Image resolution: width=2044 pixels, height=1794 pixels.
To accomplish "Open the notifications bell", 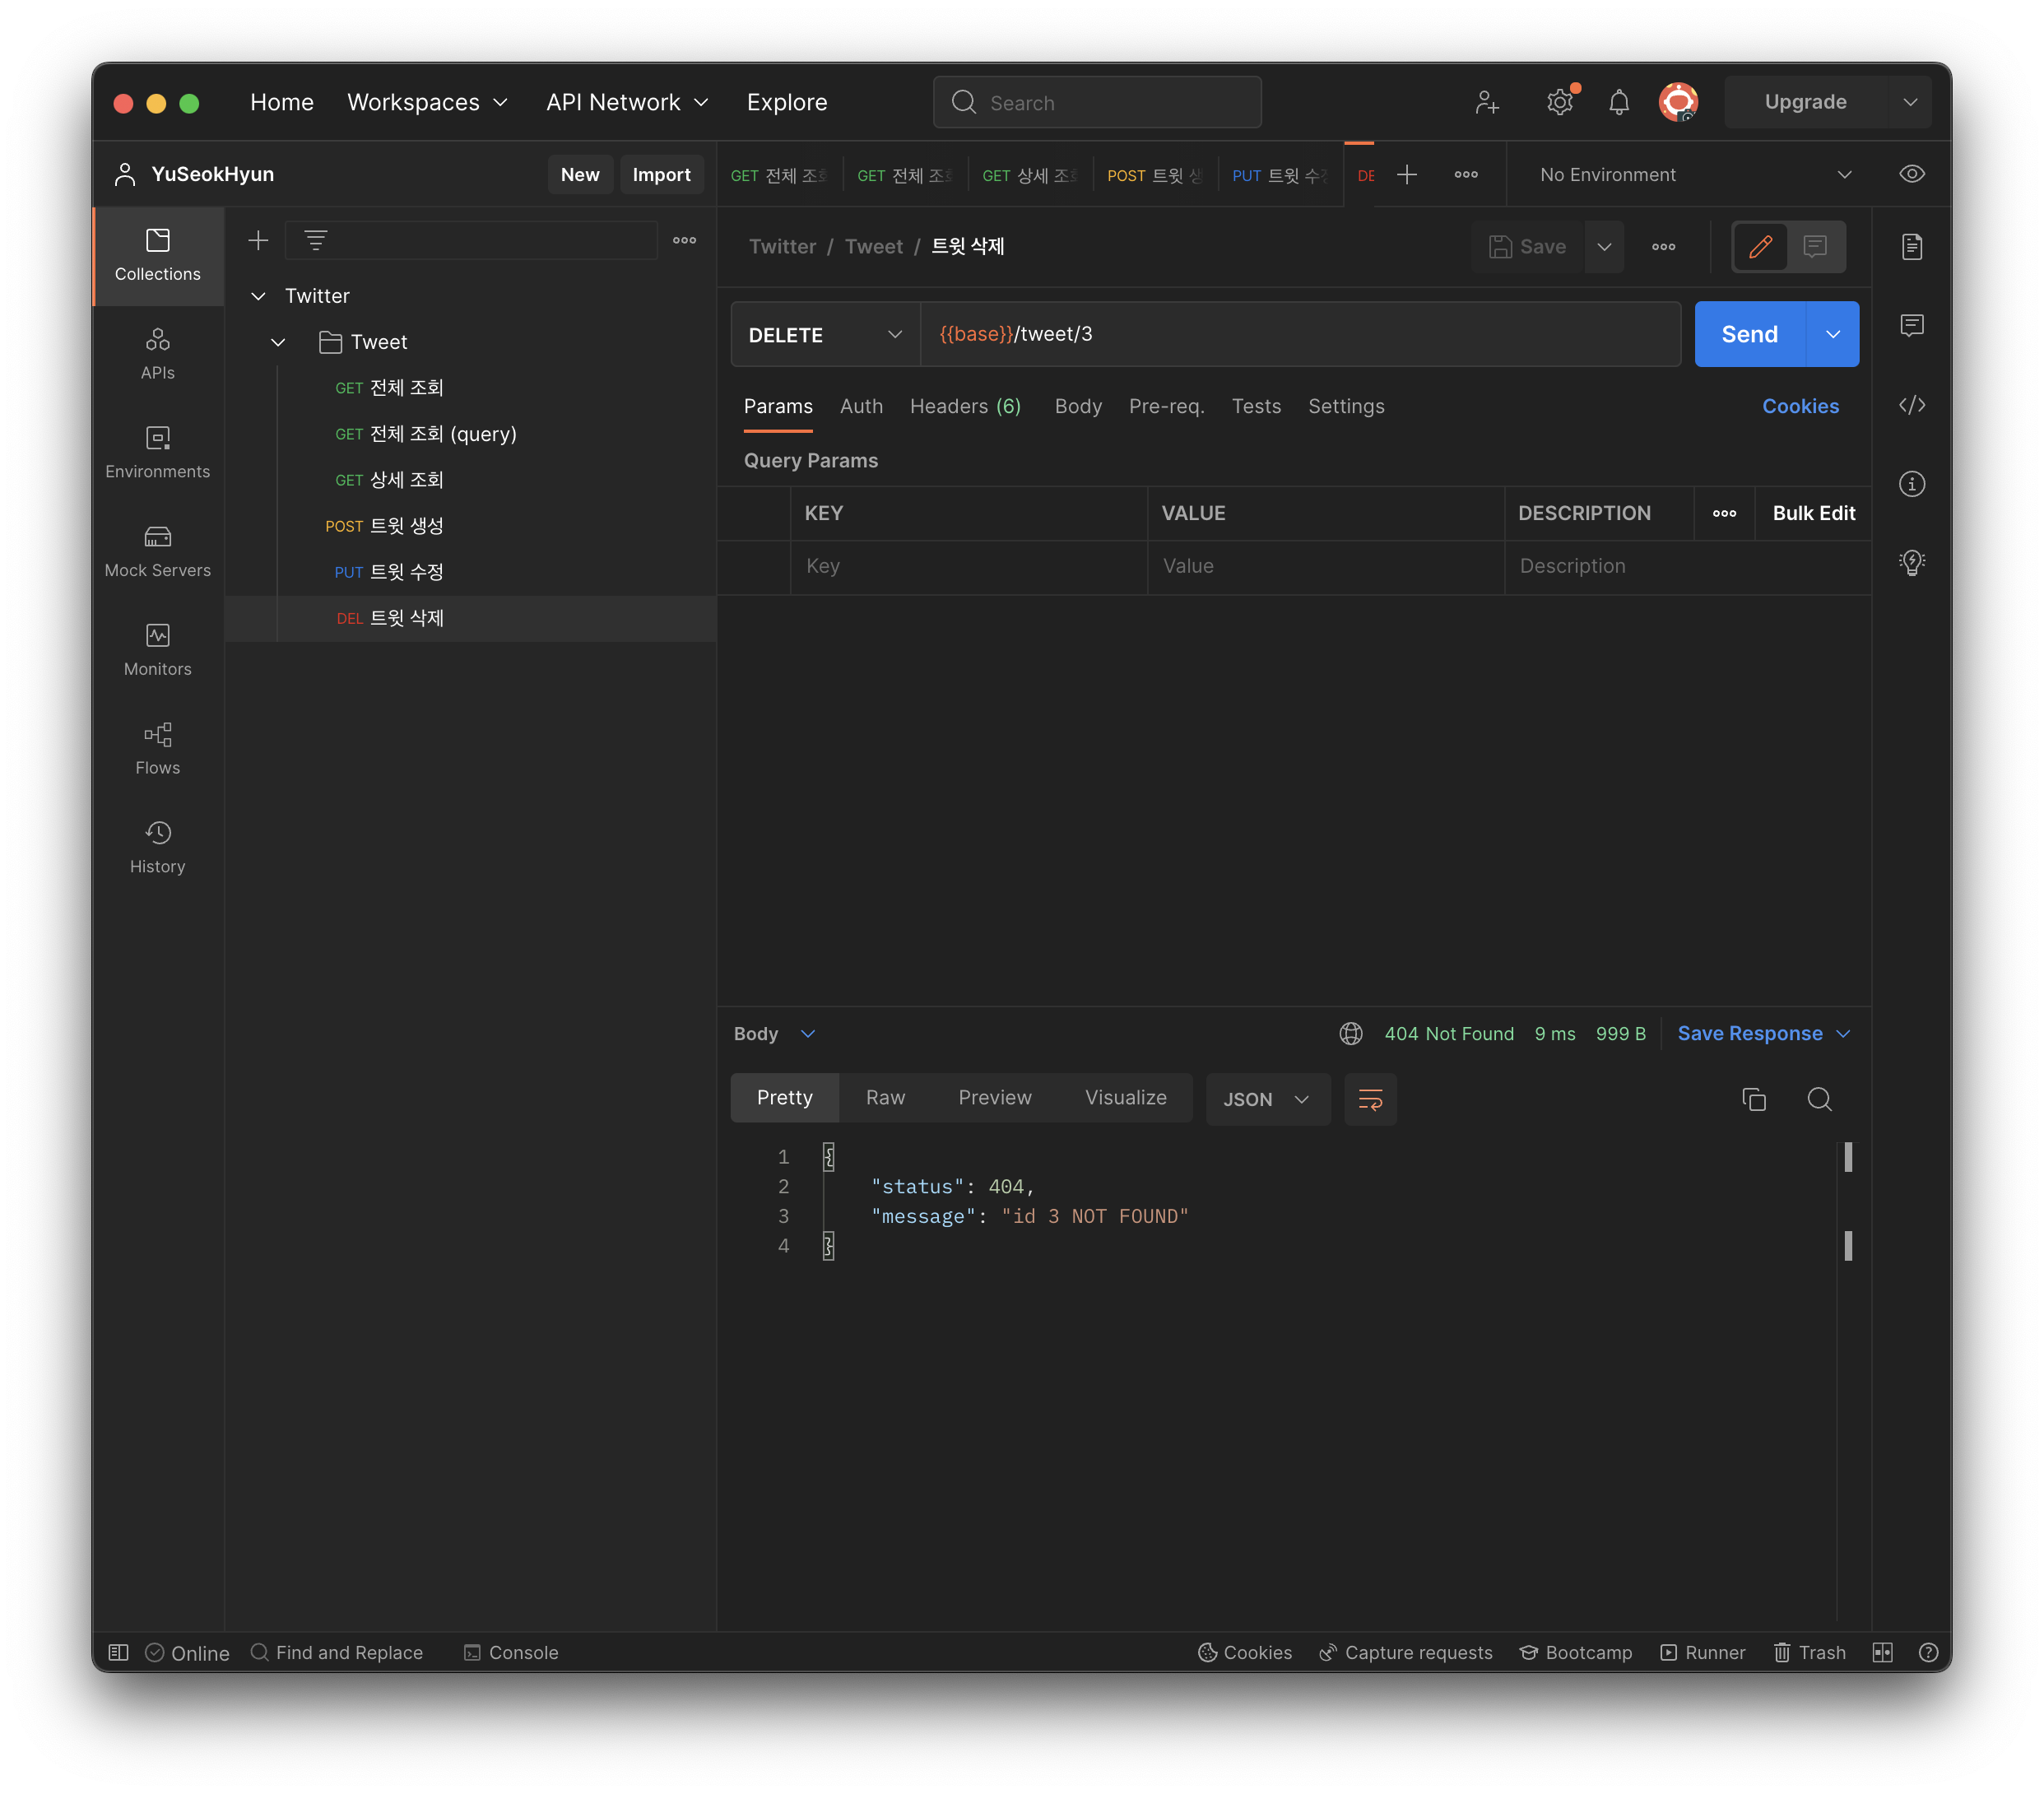I will pos(1619,102).
